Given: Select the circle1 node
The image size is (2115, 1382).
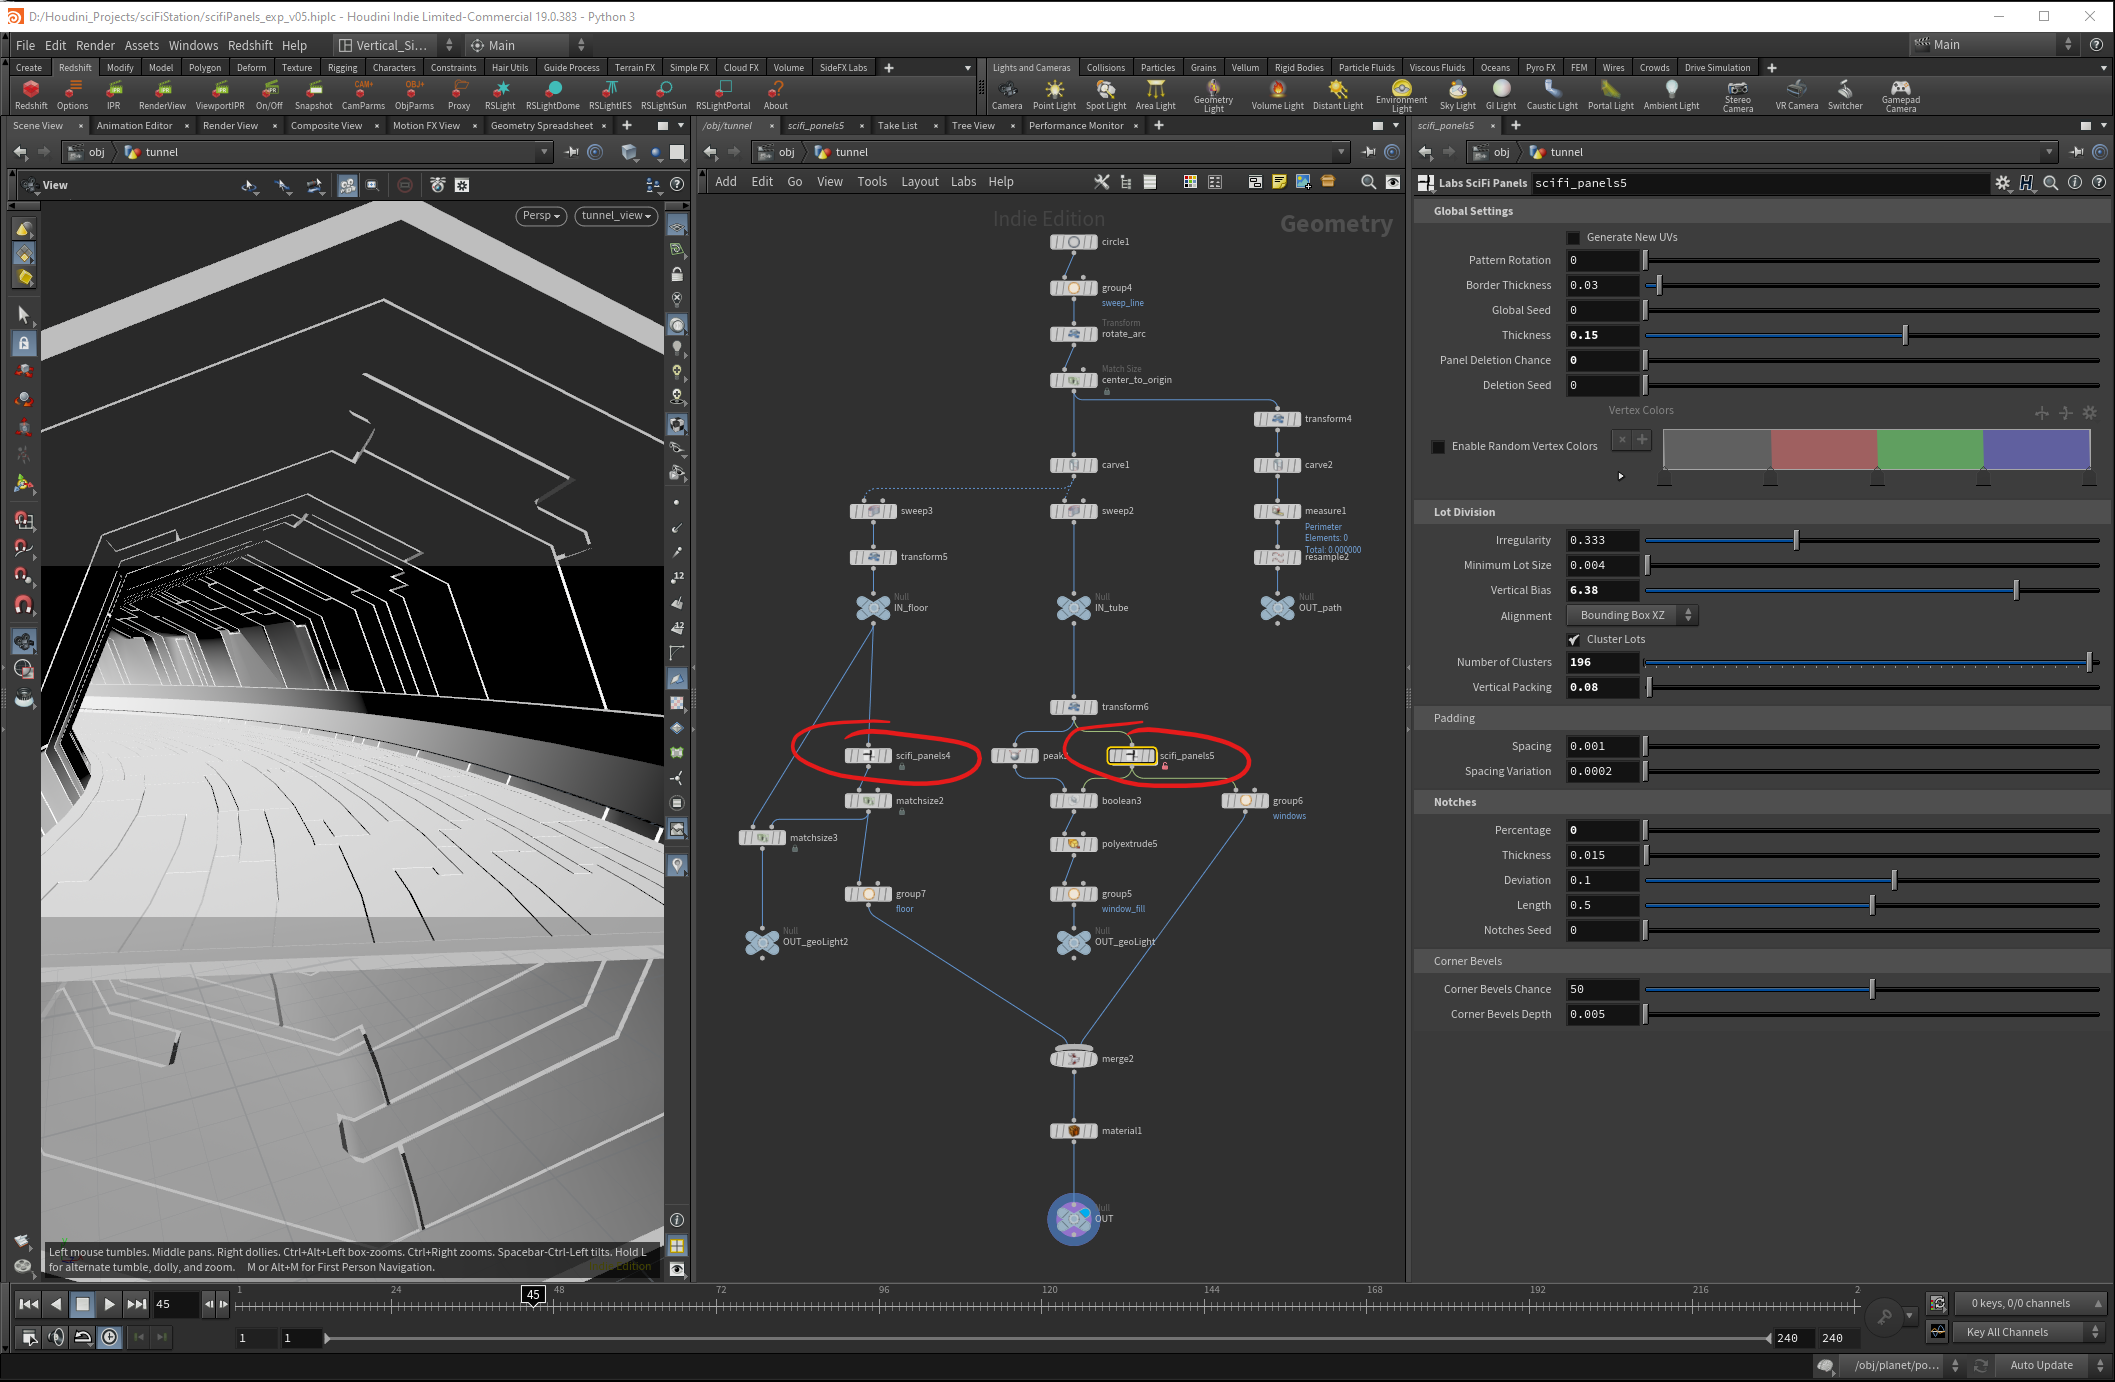Looking at the screenshot, I should pos(1073,242).
